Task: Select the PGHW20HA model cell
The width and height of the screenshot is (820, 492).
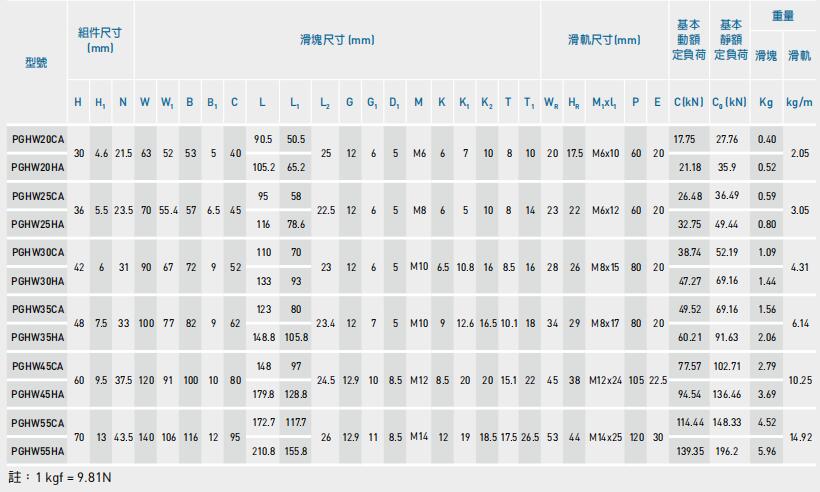Action: (x=37, y=167)
